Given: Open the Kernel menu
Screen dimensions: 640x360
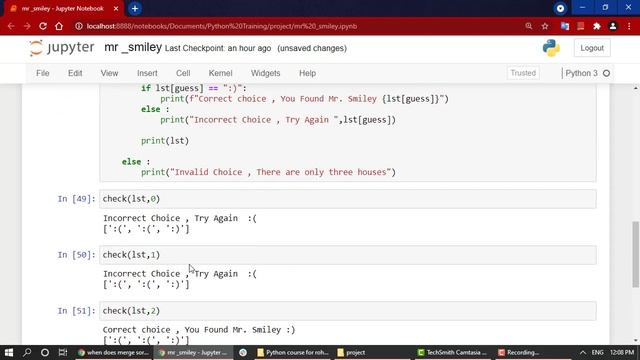Looking at the screenshot, I should click(220, 73).
